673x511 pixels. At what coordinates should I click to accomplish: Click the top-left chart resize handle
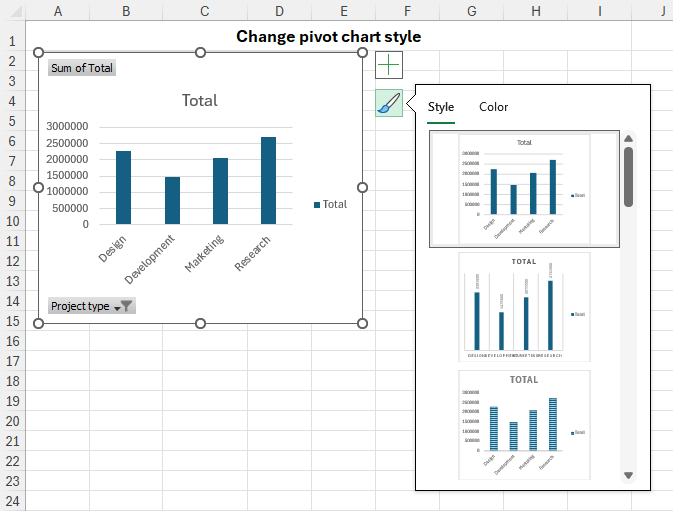coord(38,52)
